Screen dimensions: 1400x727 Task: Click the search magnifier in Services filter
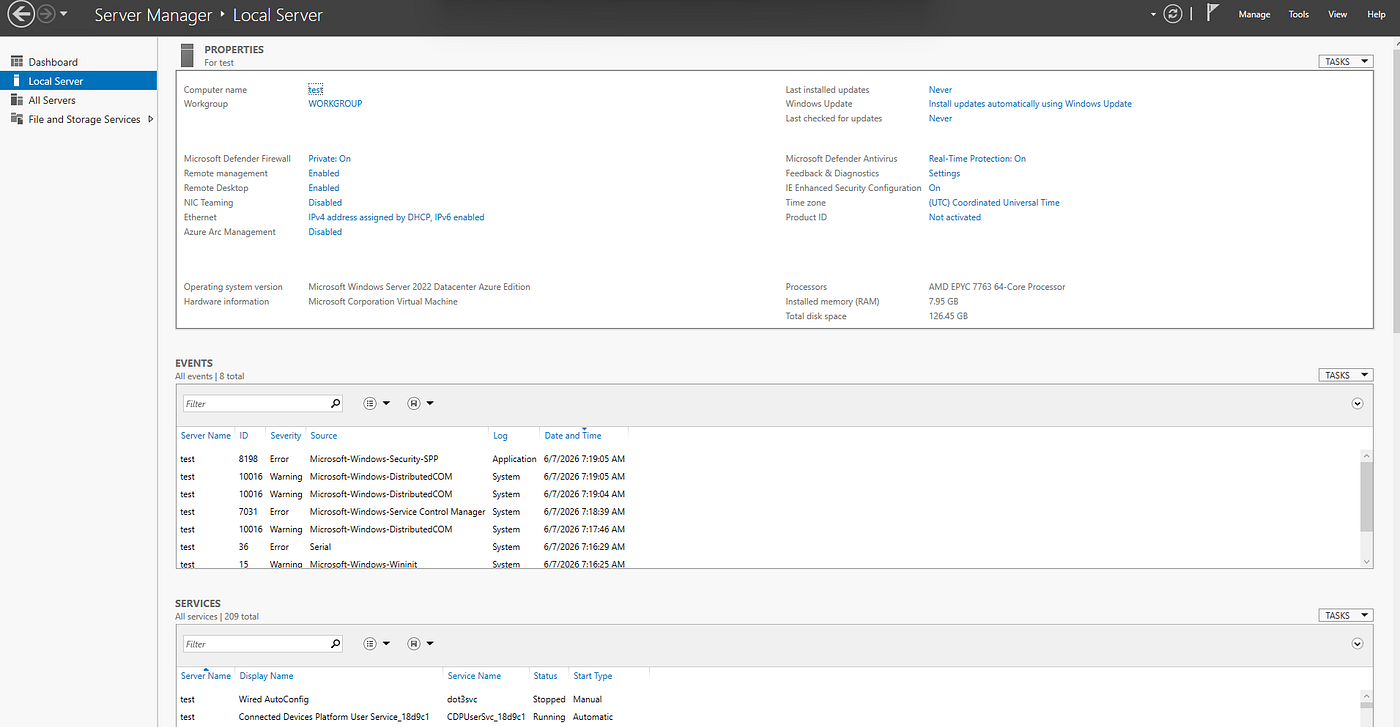[x=335, y=644]
